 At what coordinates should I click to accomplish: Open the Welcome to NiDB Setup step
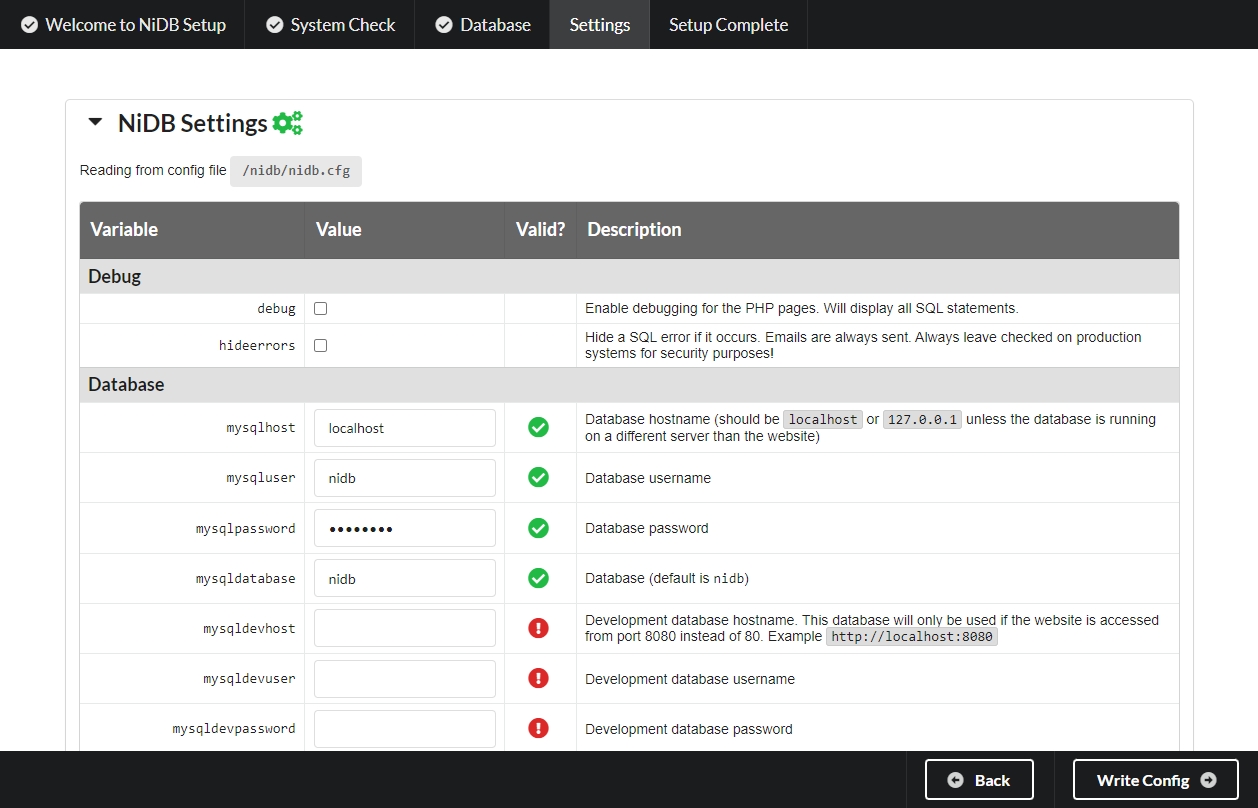124,25
